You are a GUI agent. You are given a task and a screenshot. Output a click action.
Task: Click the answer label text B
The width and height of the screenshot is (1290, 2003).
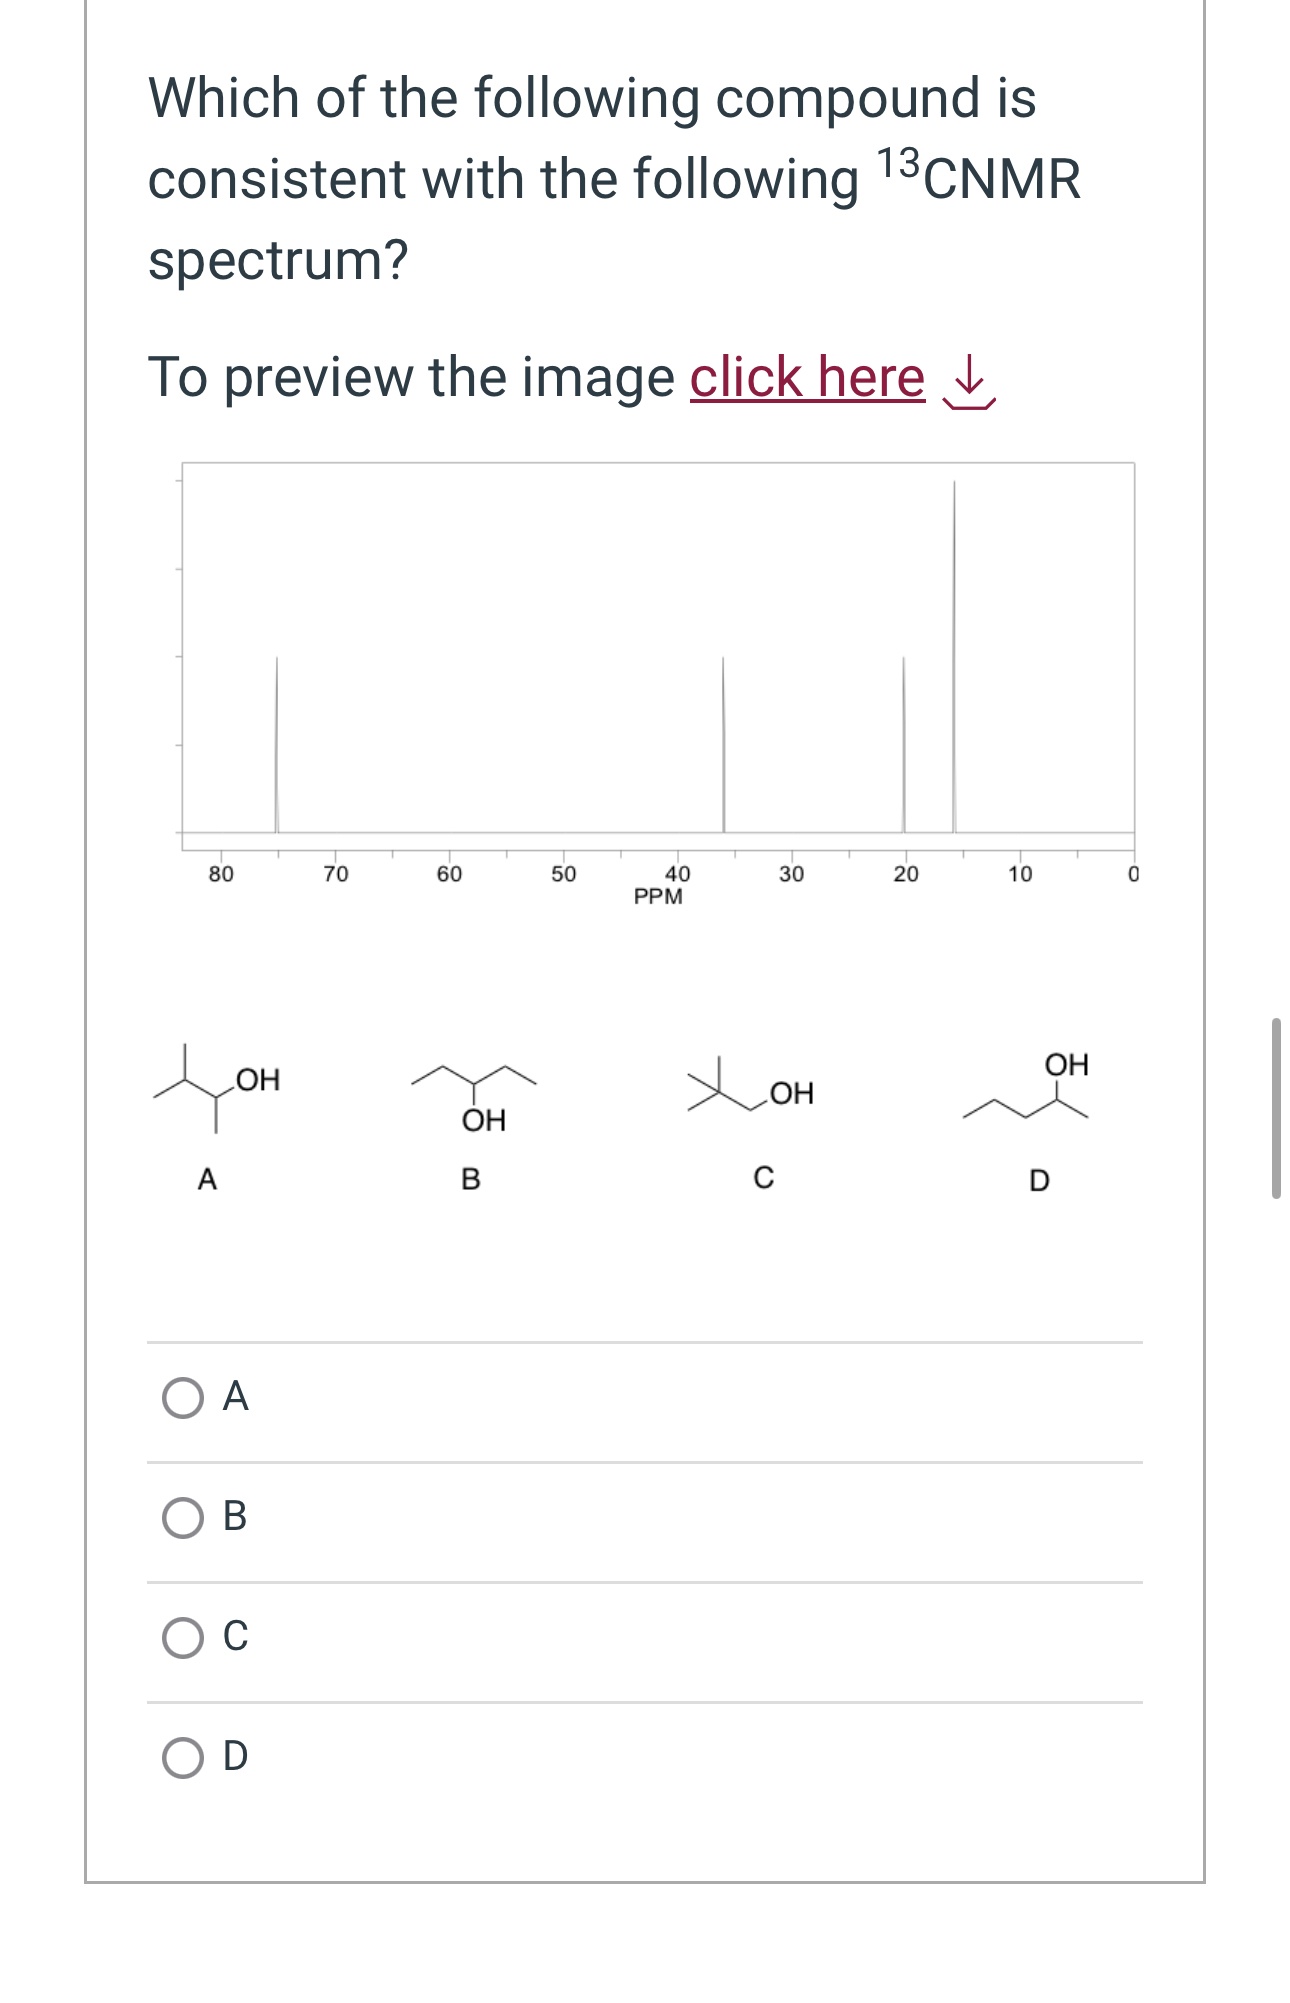click(x=235, y=1516)
